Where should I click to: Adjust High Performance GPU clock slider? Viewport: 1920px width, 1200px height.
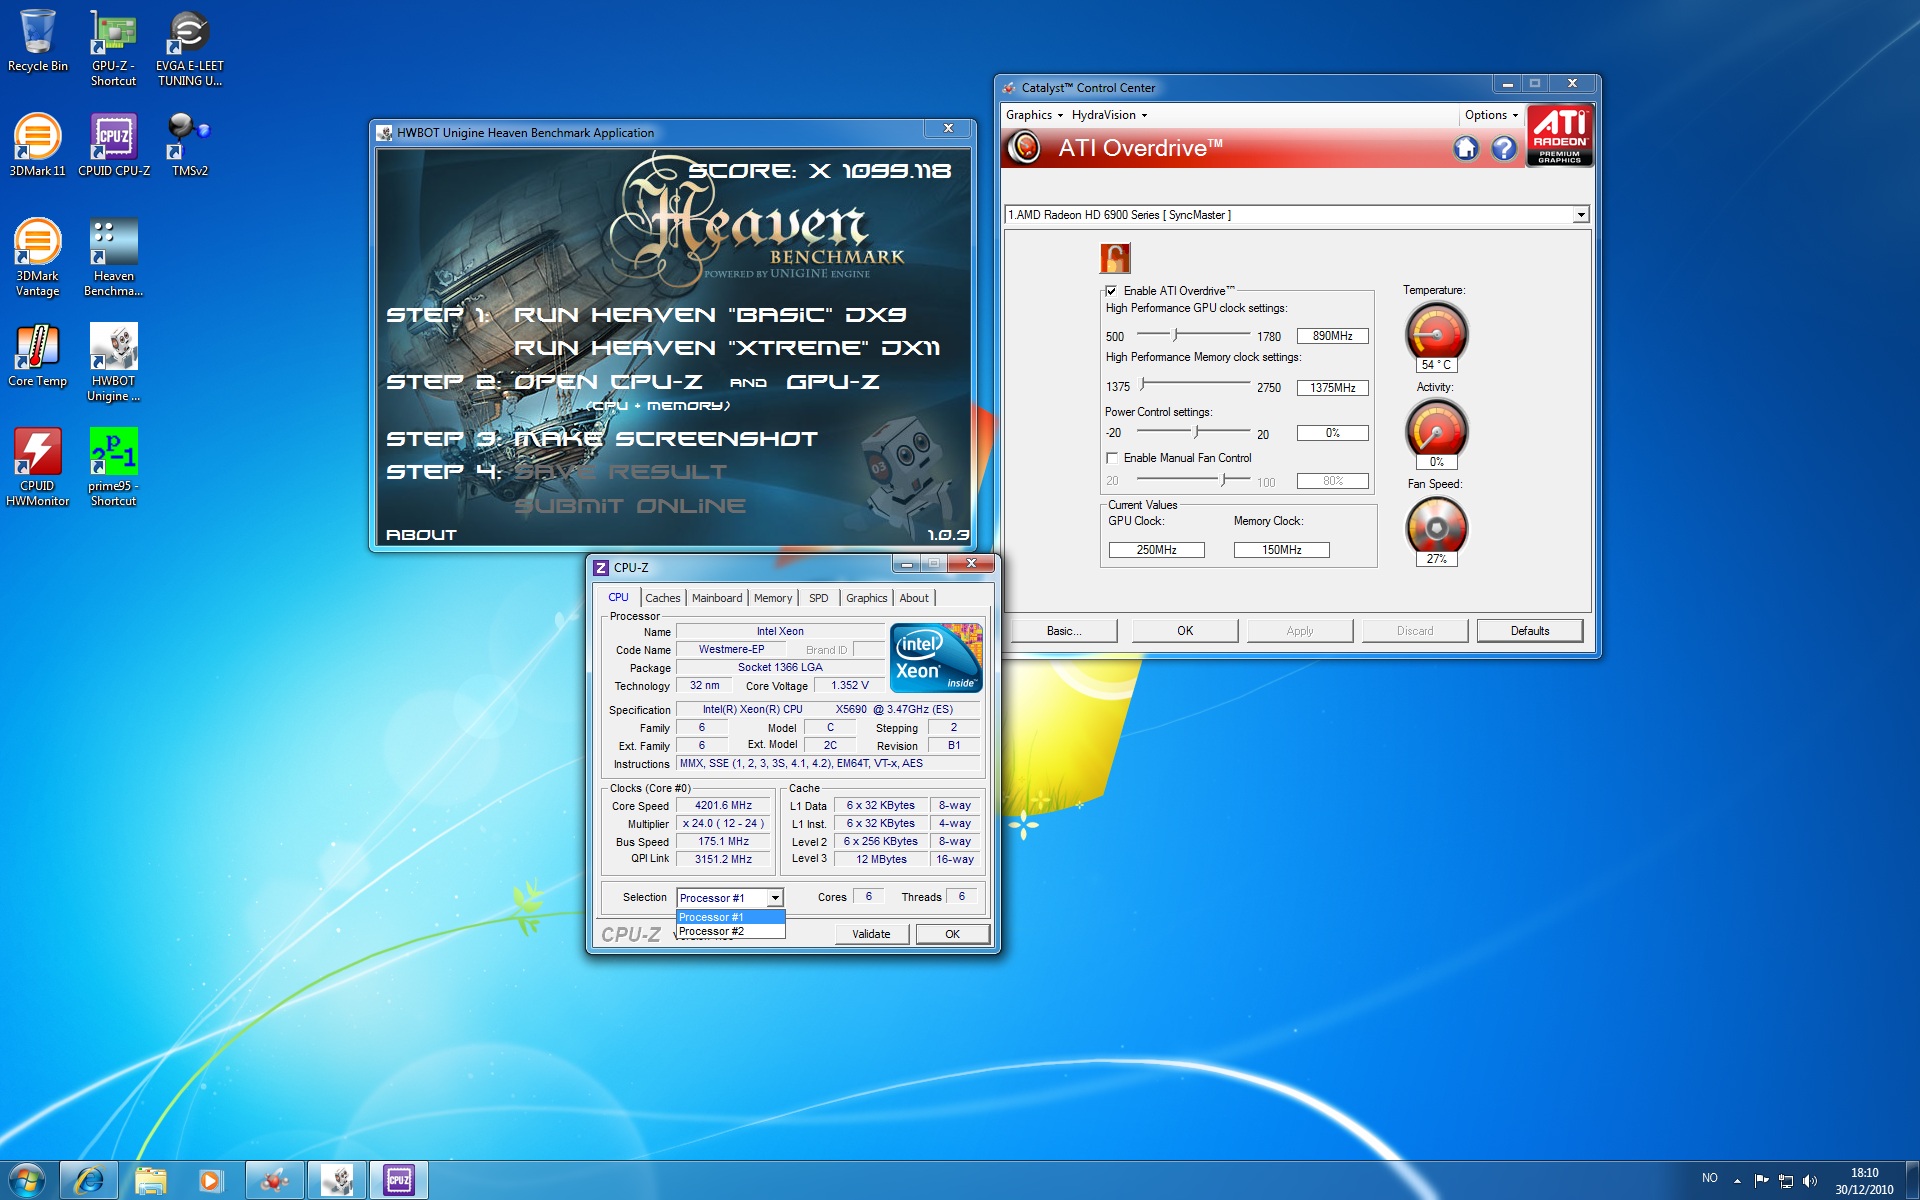1177,334
